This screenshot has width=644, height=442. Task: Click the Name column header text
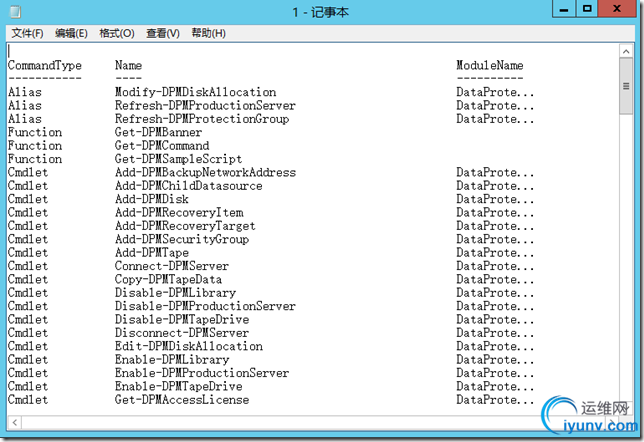(129, 65)
